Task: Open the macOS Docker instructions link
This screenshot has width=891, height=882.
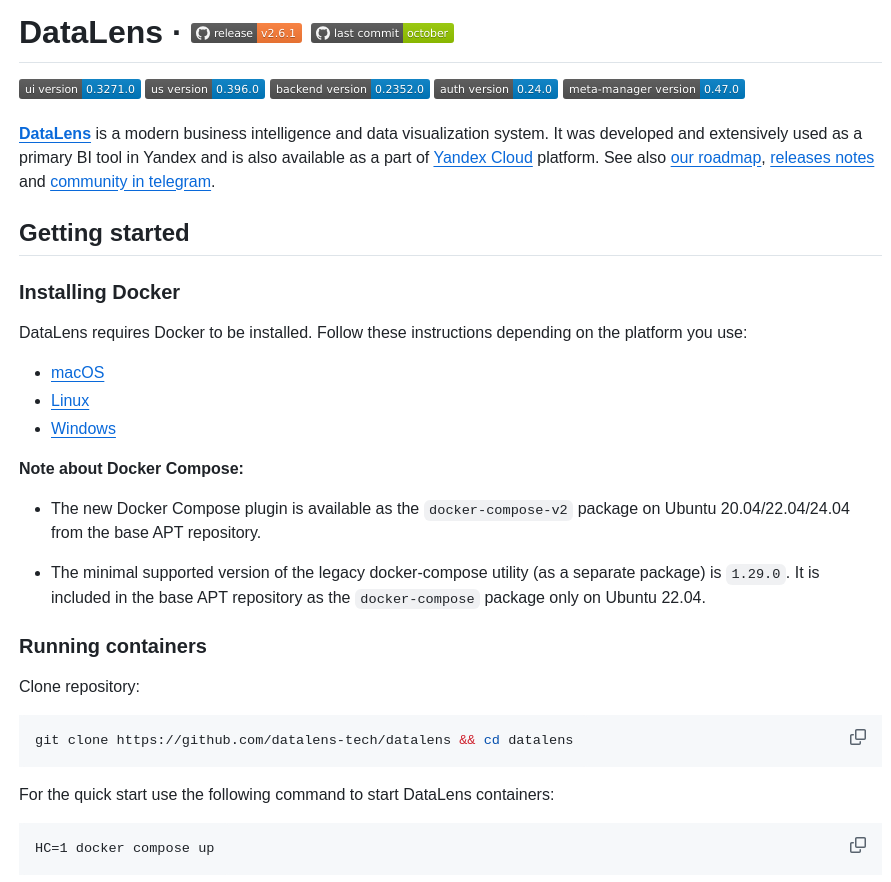Action: point(77,372)
